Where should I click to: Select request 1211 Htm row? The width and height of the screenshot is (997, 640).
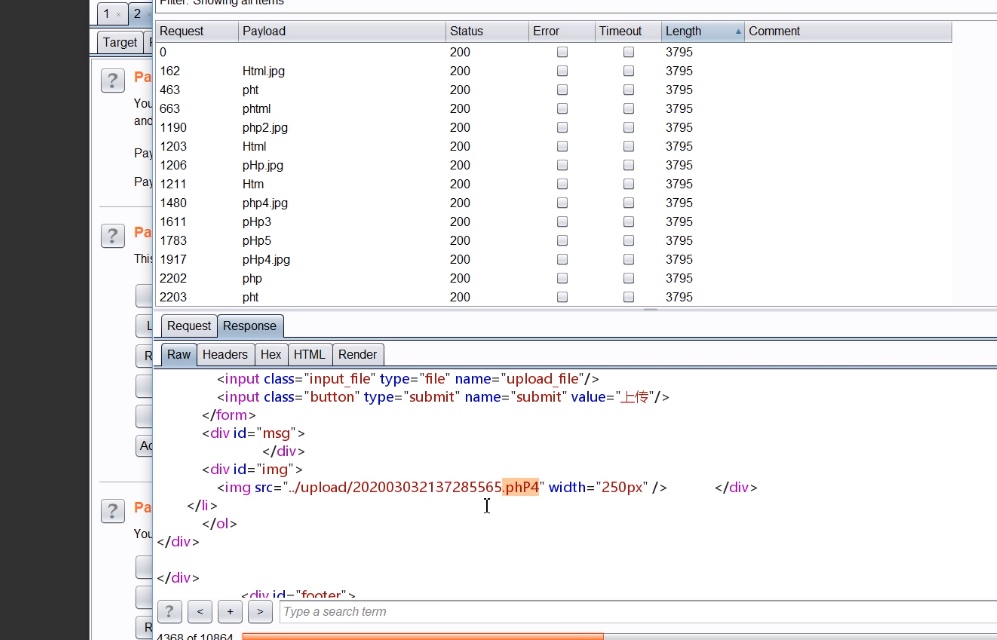pos(553,184)
